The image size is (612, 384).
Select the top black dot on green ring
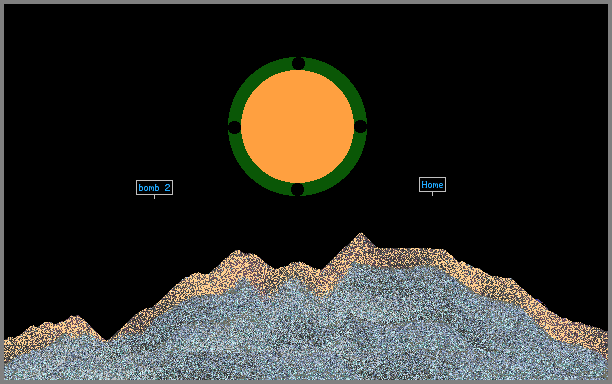click(x=298, y=63)
